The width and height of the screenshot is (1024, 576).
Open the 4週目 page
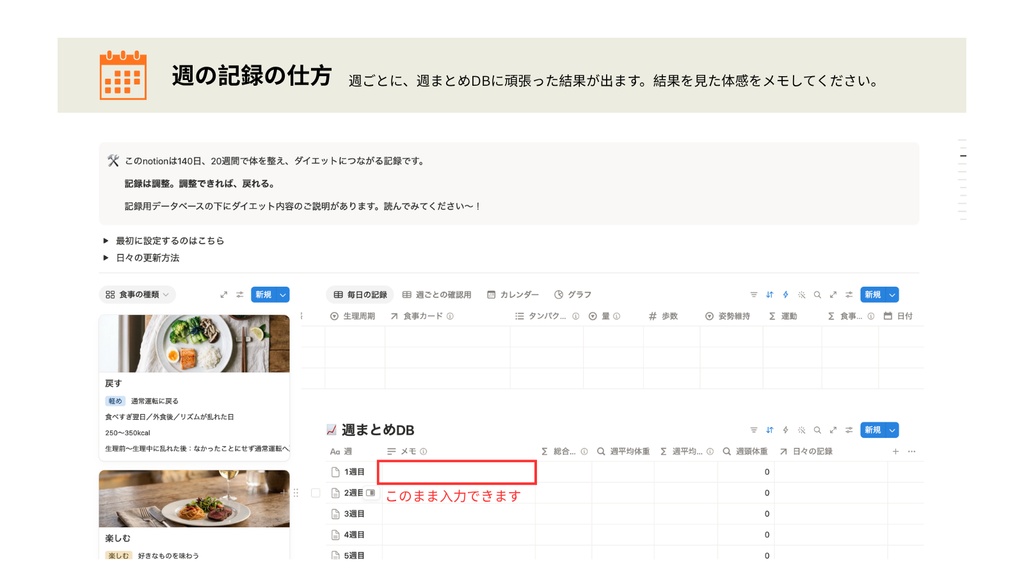click(x=354, y=535)
